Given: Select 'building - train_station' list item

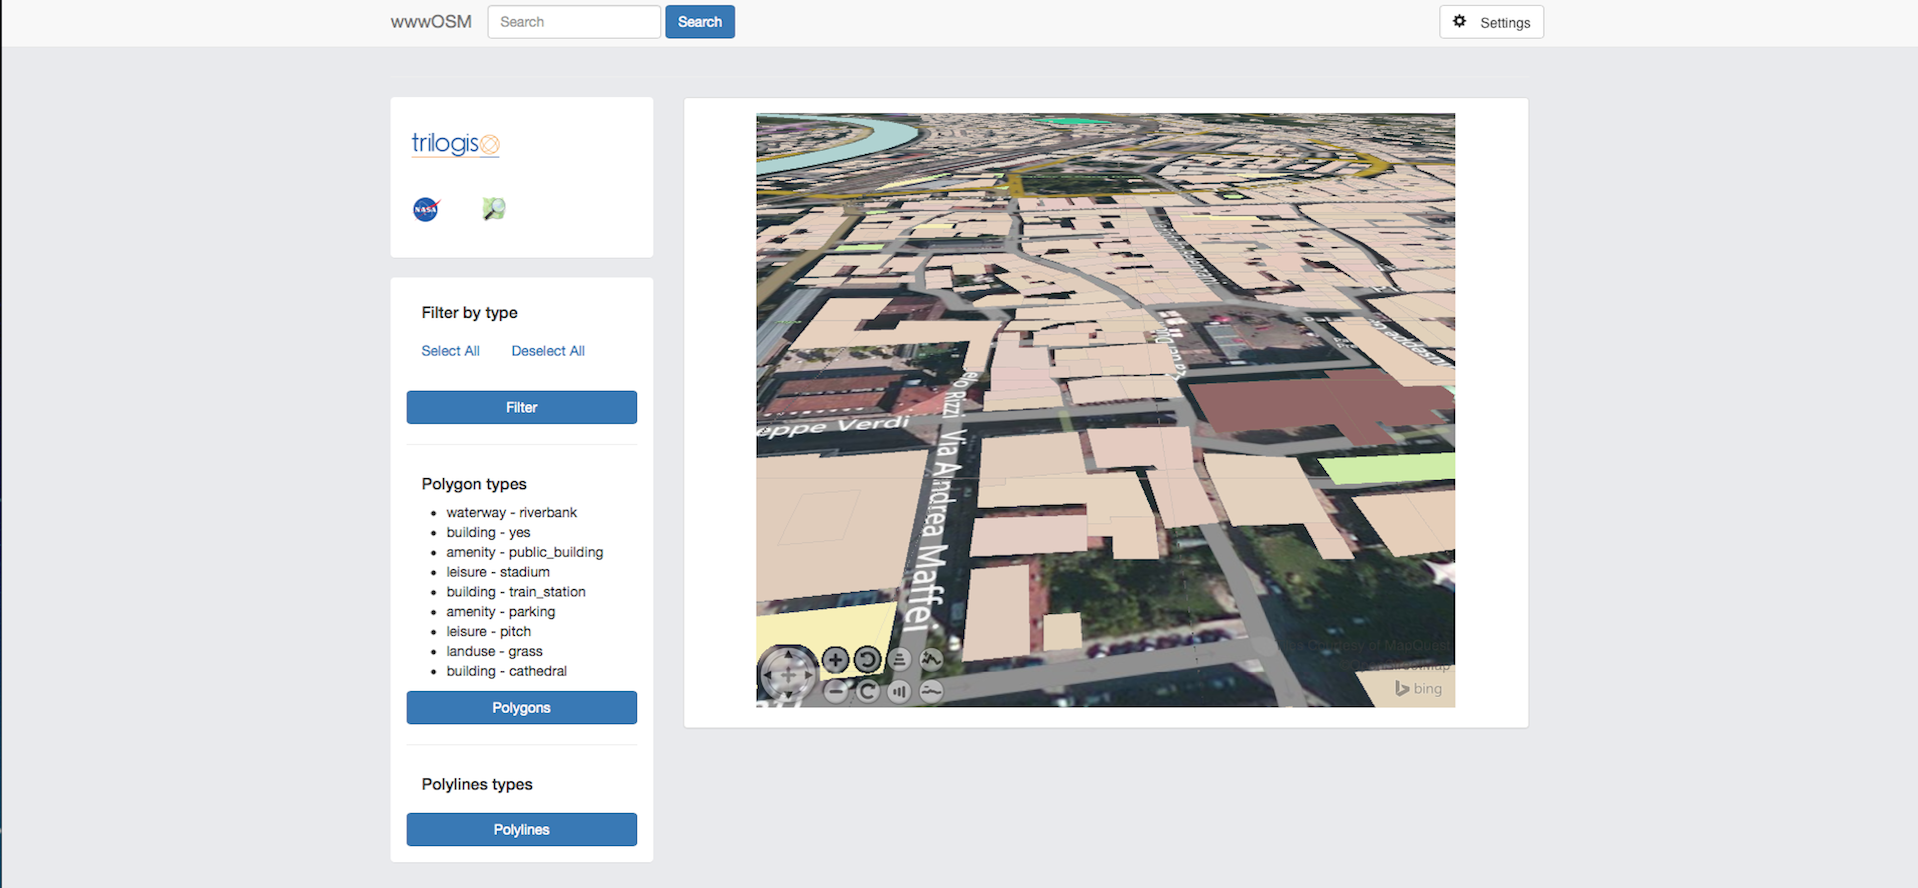Looking at the screenshot, I should point(516,592).
